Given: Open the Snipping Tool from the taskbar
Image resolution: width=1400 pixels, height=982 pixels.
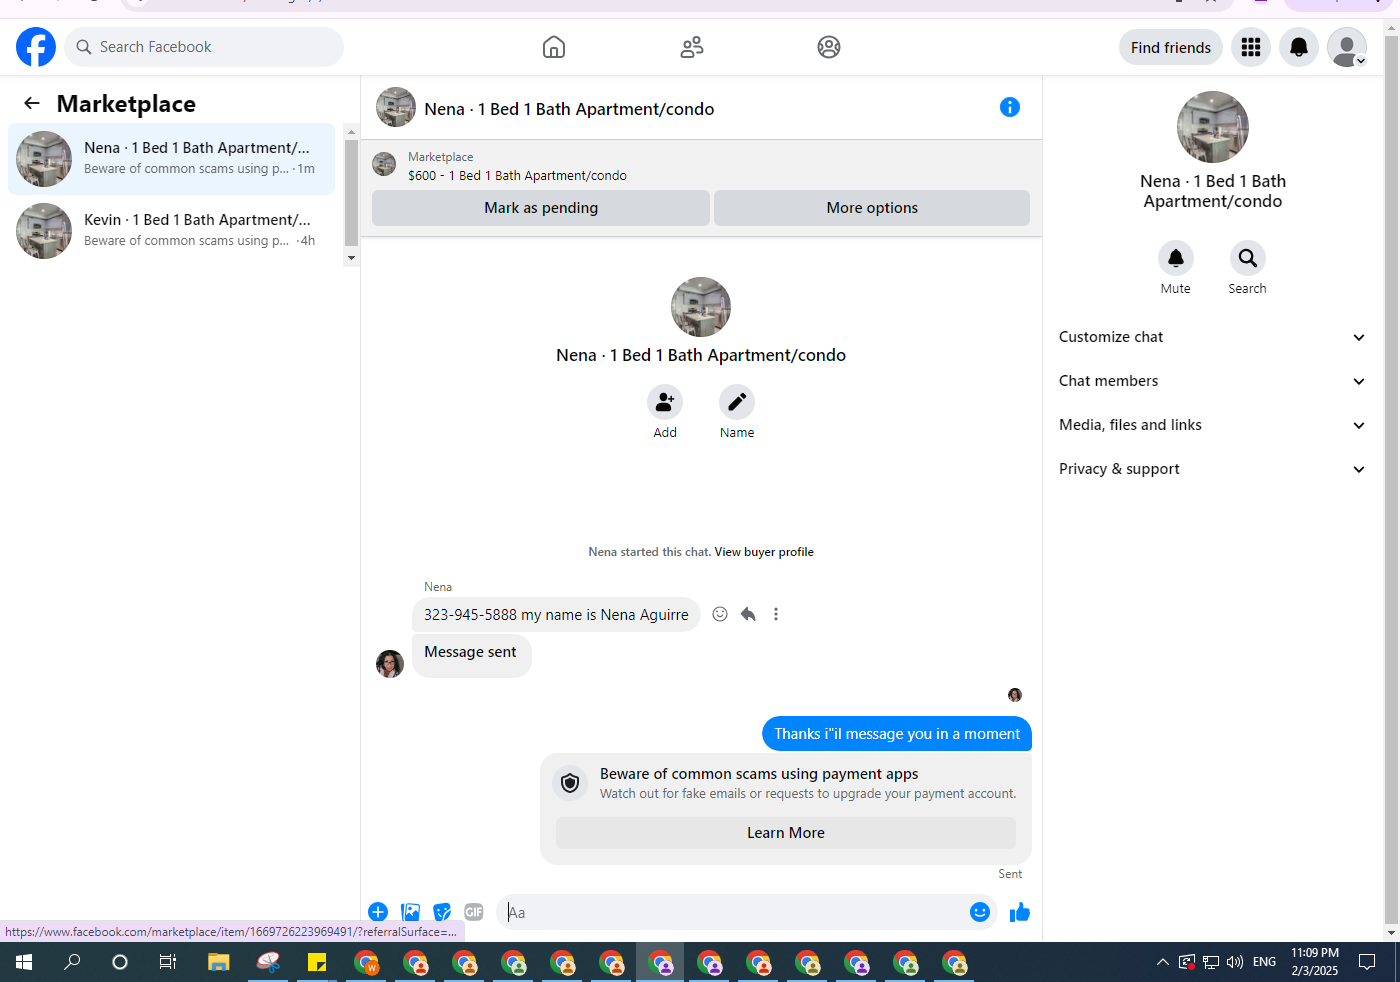Looking at the screenshot, I should pyautogui.click(x=268, y=962).
